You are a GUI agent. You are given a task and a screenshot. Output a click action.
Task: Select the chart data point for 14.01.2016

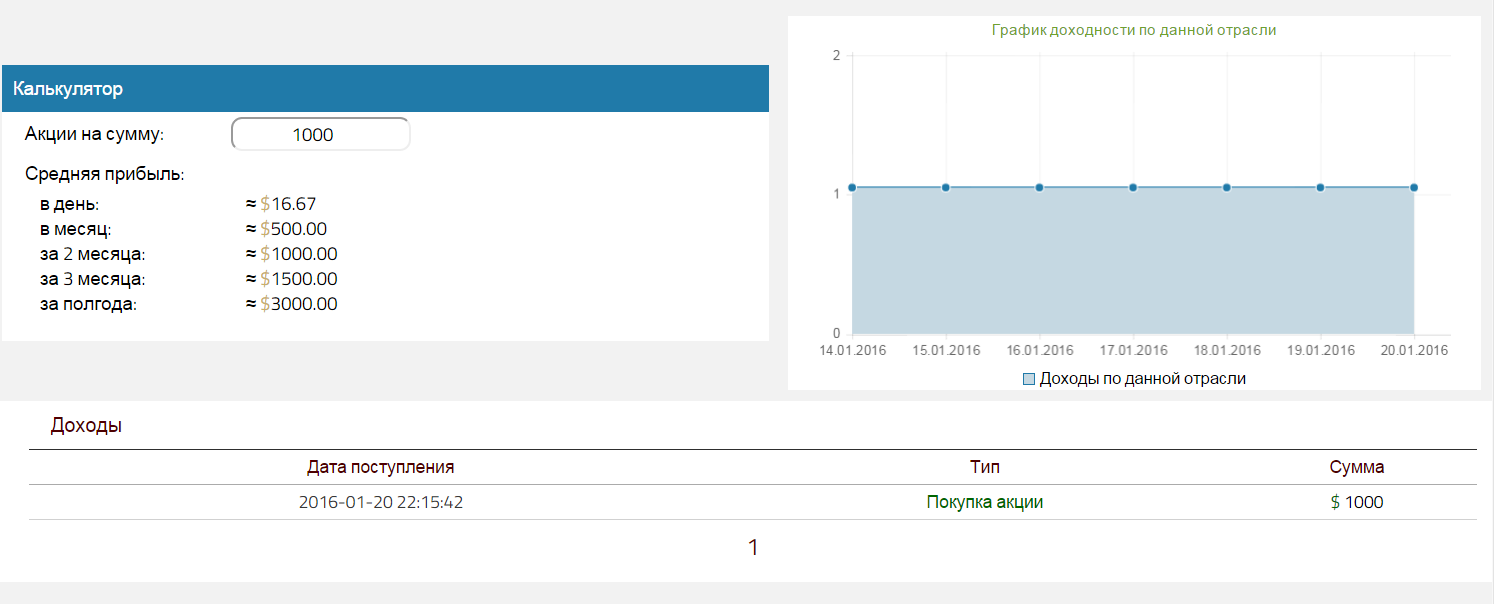click(x=852, y=187)
